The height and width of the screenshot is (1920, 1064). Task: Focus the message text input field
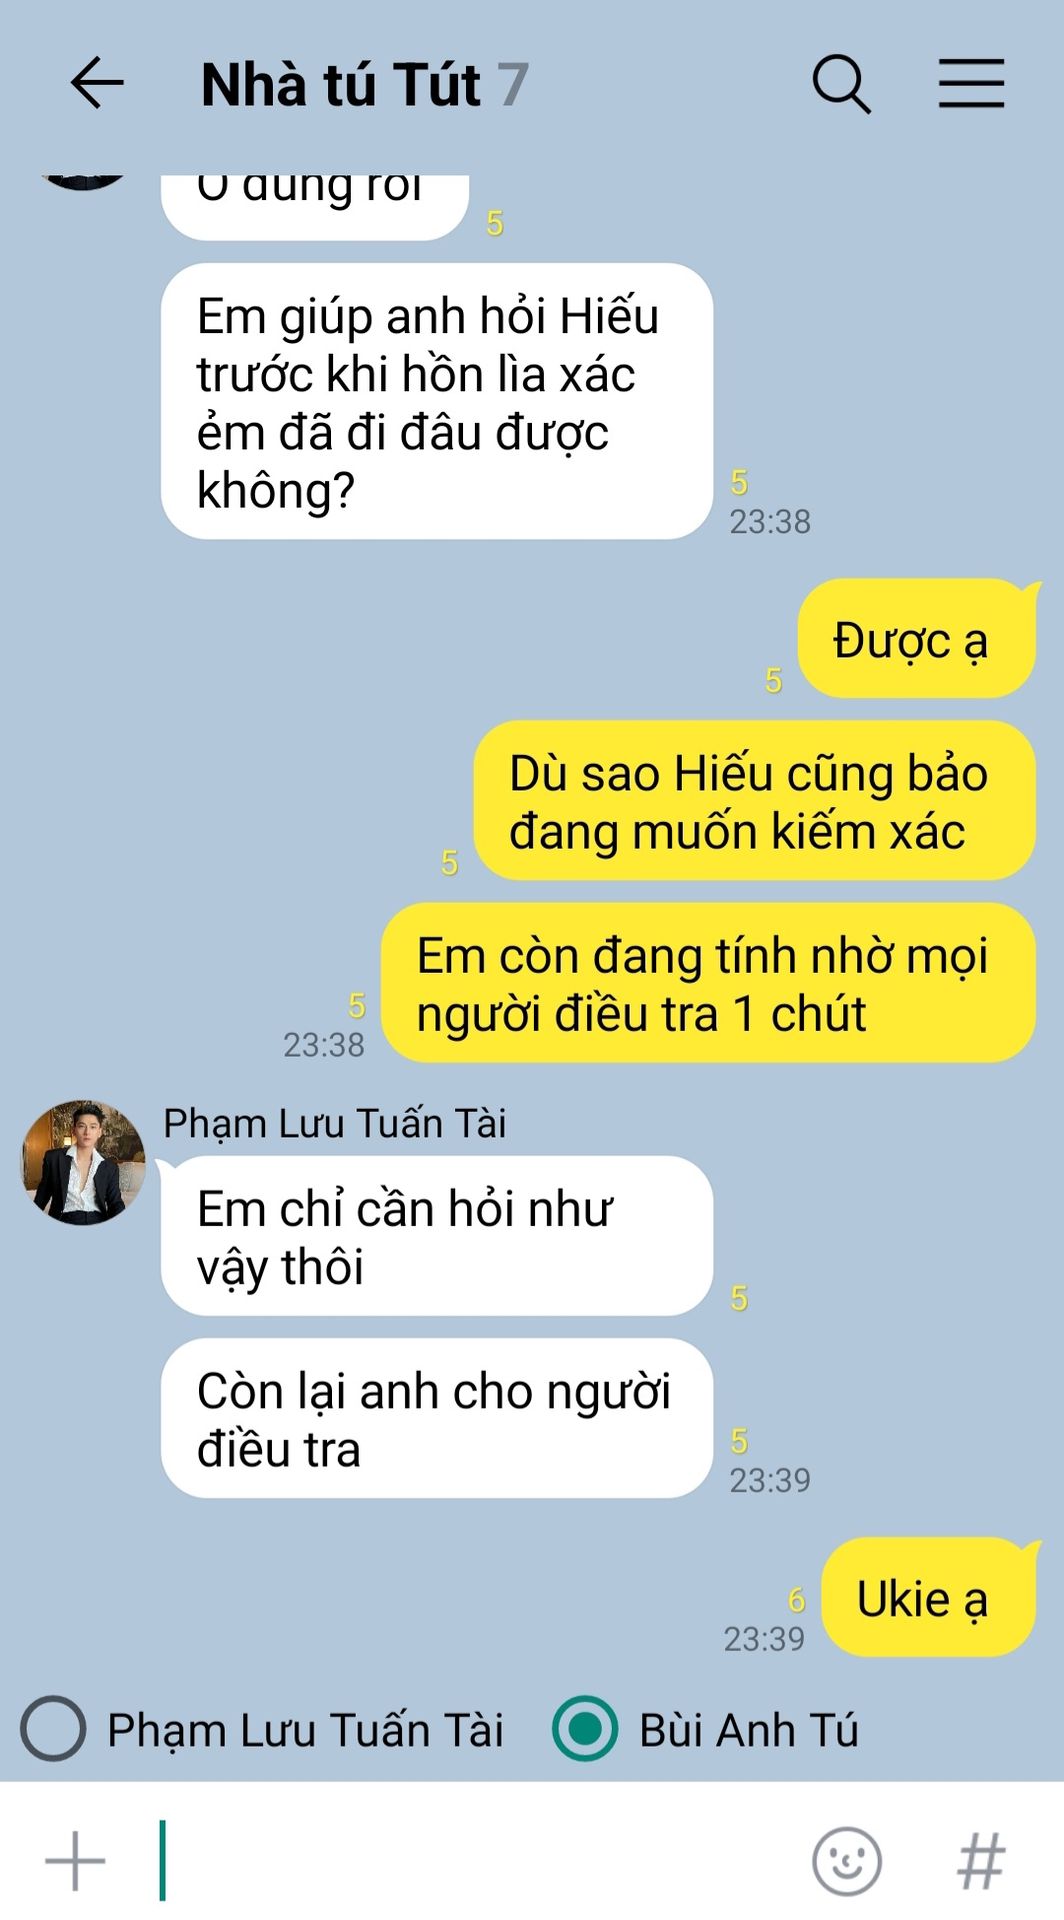click(x=480, y=1861)
